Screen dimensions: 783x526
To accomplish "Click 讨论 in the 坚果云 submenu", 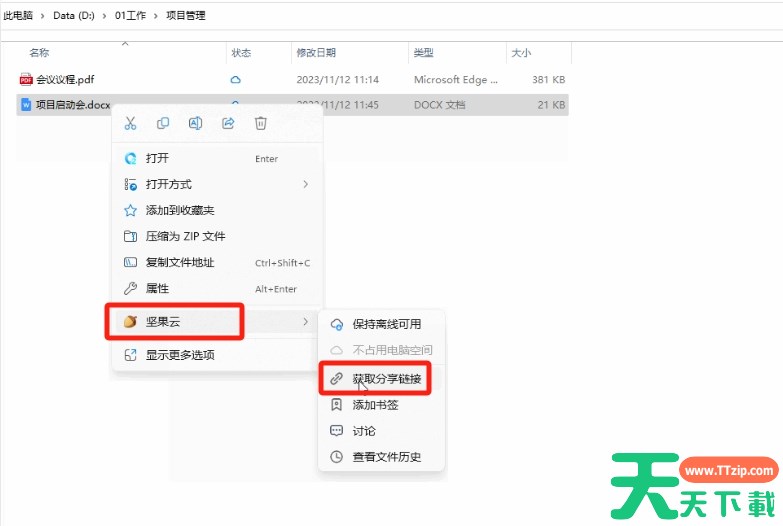I will [x=364, y=431].
